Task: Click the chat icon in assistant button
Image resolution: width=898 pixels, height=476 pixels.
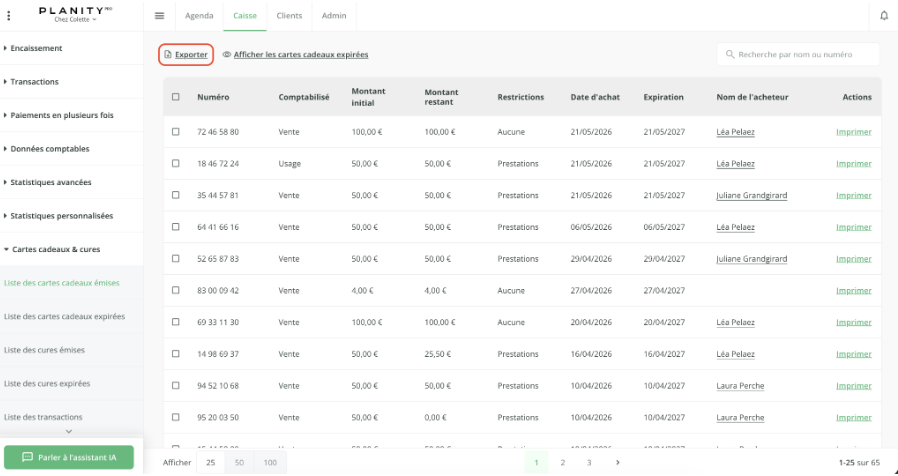Action: click(x=27, y=458)
